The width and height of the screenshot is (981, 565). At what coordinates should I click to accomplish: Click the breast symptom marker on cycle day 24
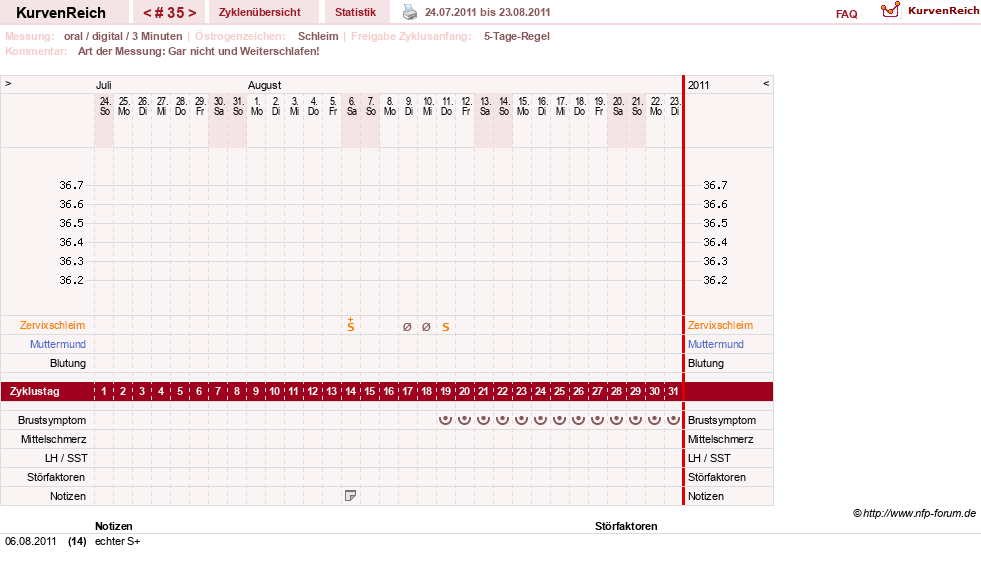point(541,419)
